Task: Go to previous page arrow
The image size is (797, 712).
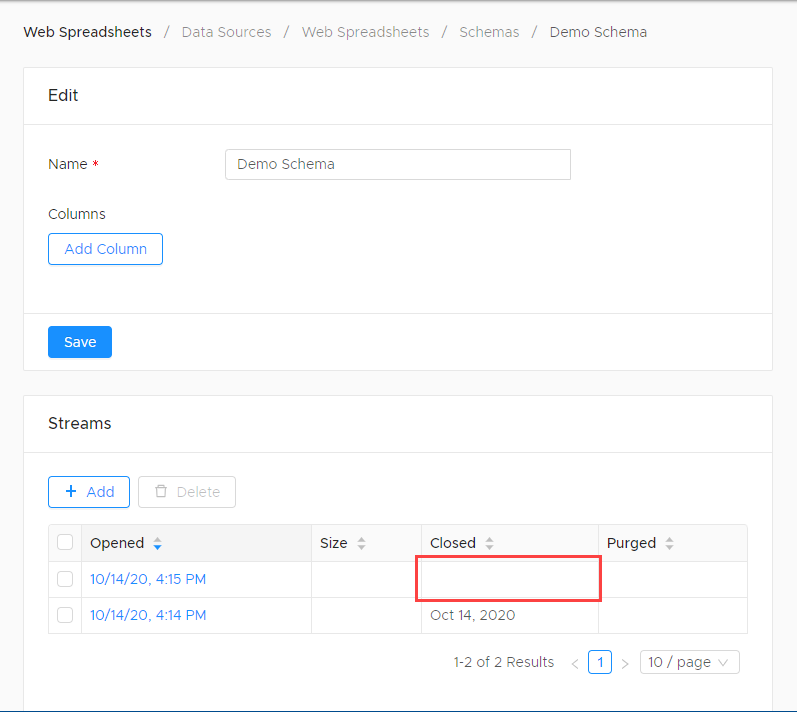Action: pos(575,663)
